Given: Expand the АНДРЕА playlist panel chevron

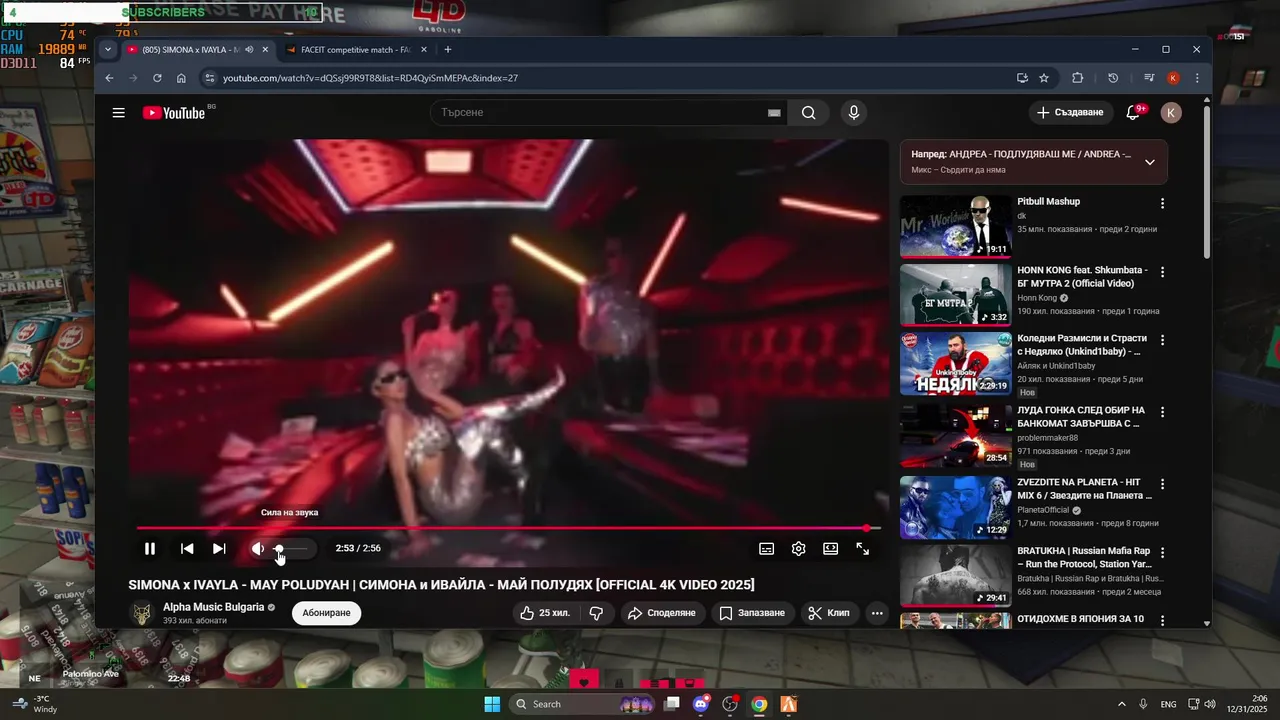Looking at the screenshot, I should tap(1150, 162).
